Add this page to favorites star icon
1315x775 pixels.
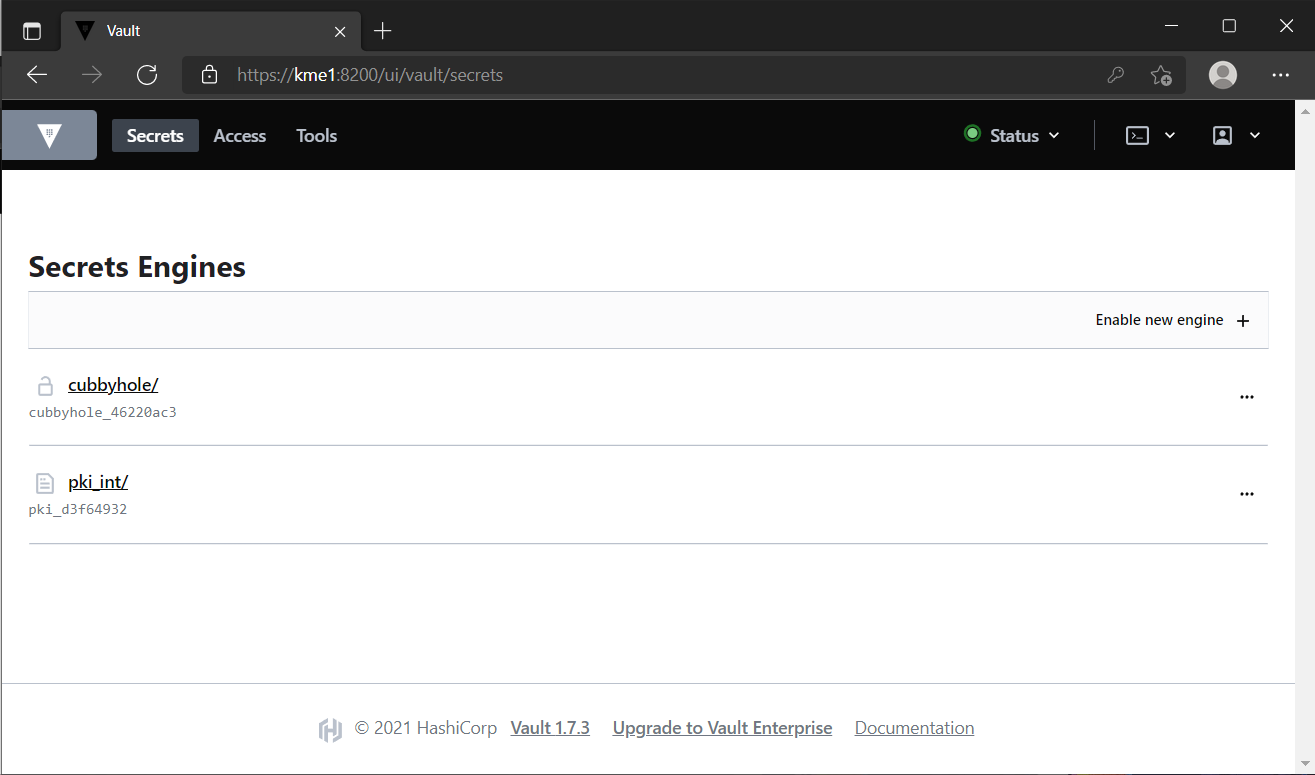[x=1161, y=75]
